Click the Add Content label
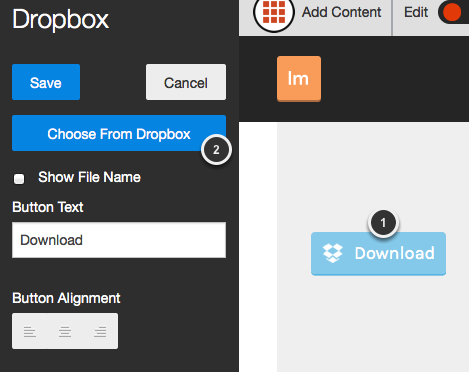Screen dimensions: 469x372 pyautogui.click(x=341, y=12)
